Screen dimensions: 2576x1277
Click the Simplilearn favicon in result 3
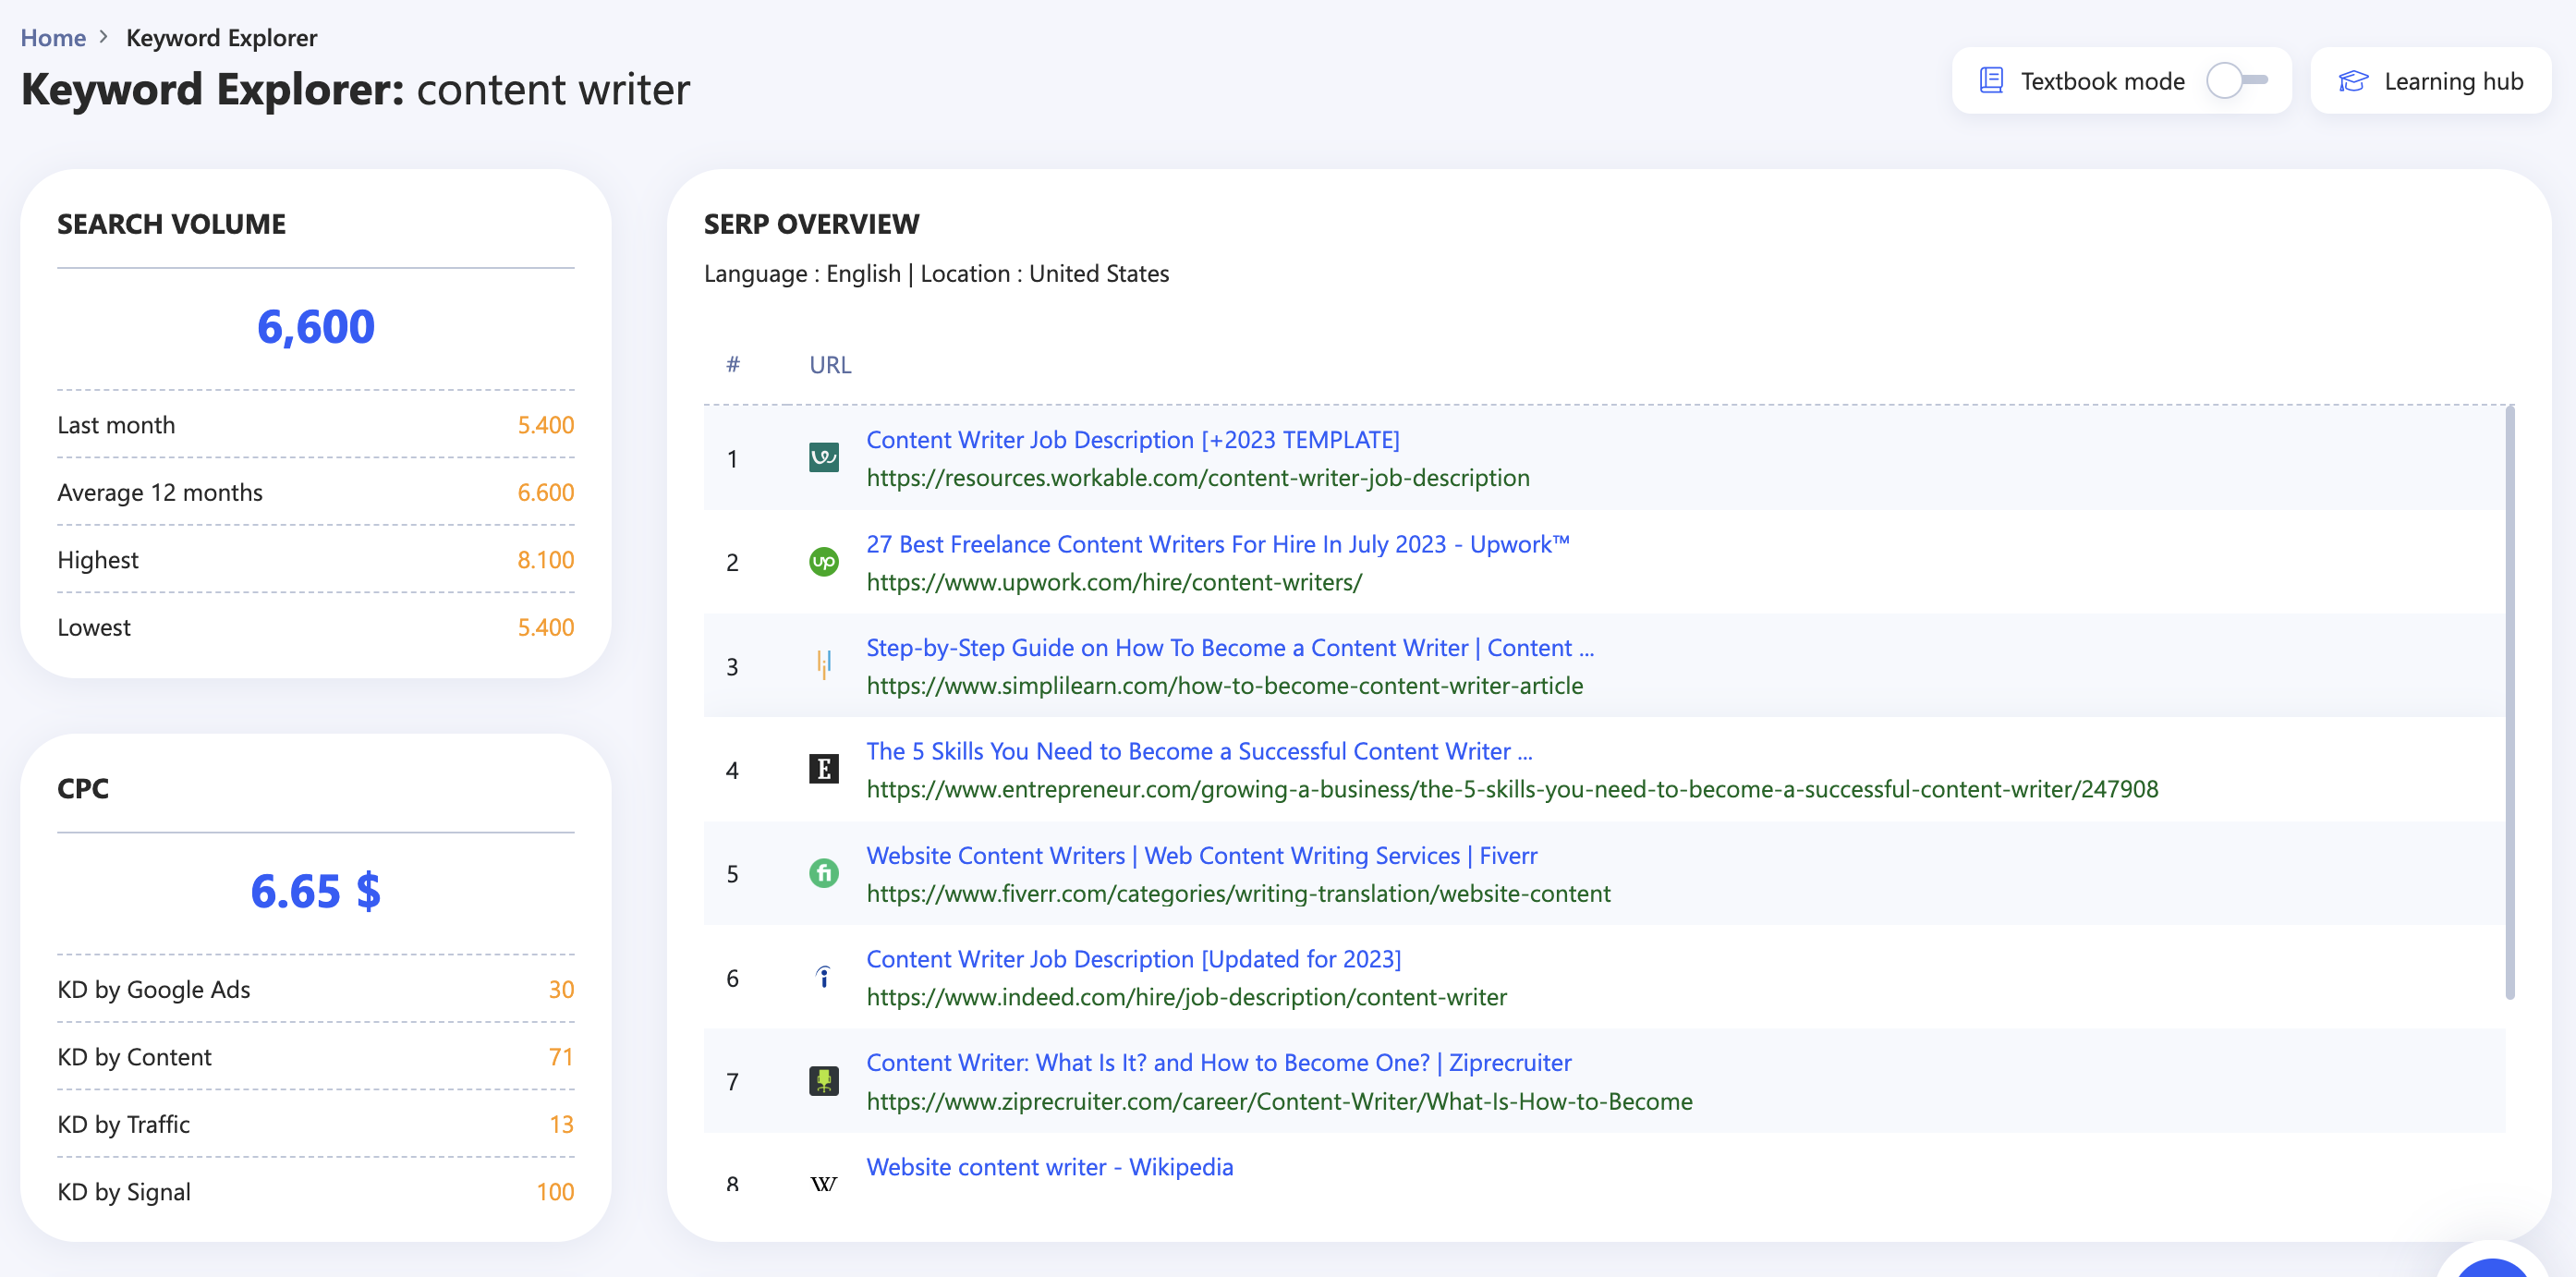823,666
